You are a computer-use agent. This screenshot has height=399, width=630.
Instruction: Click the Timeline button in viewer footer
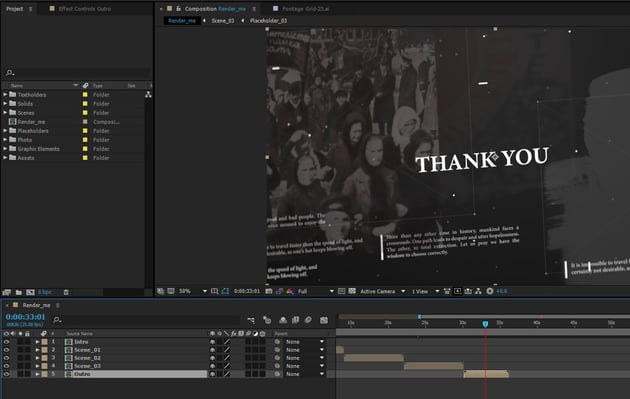468,291
